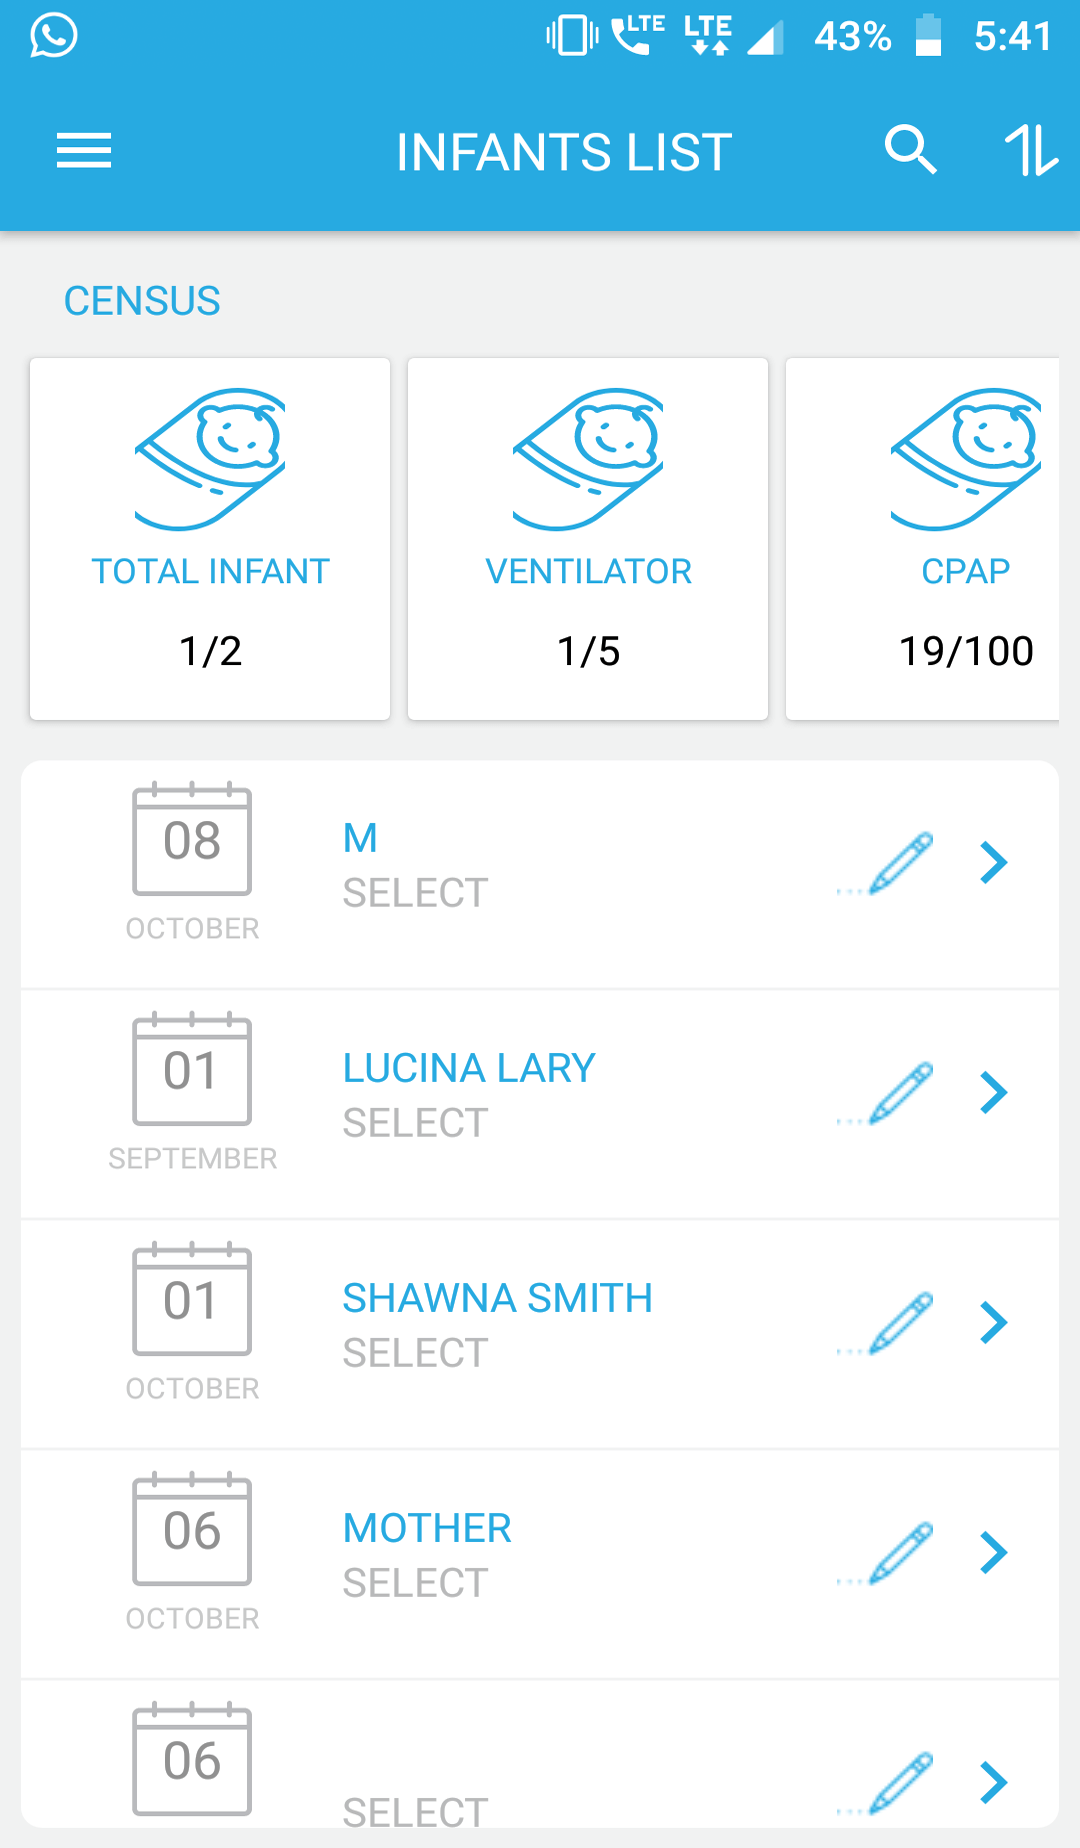Click the pencil icon for Shawna Smith
The height and width of the screenshot is (1848, 1080).
[x=902, y=1323]
